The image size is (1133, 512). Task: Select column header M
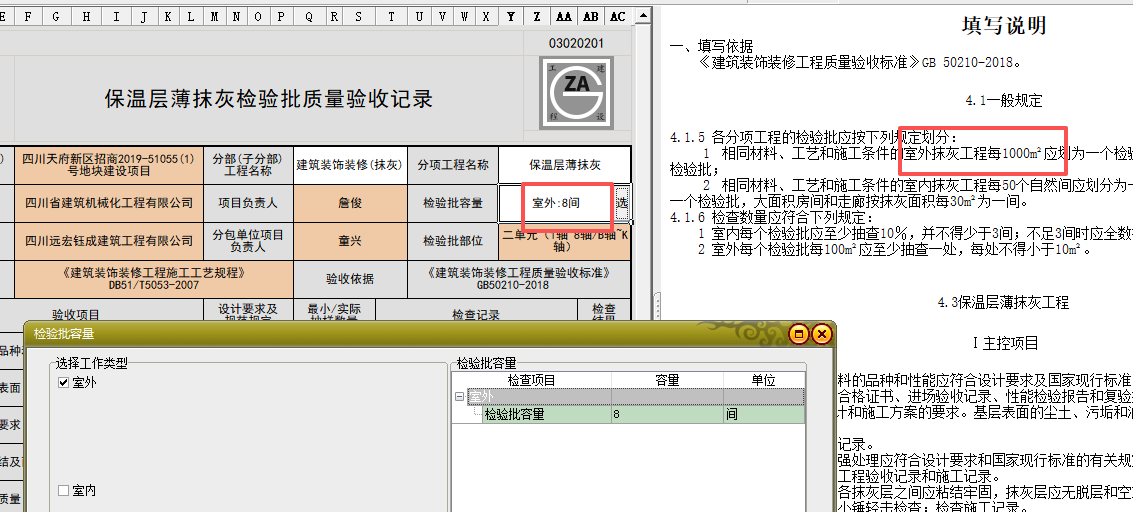[214, 16]
